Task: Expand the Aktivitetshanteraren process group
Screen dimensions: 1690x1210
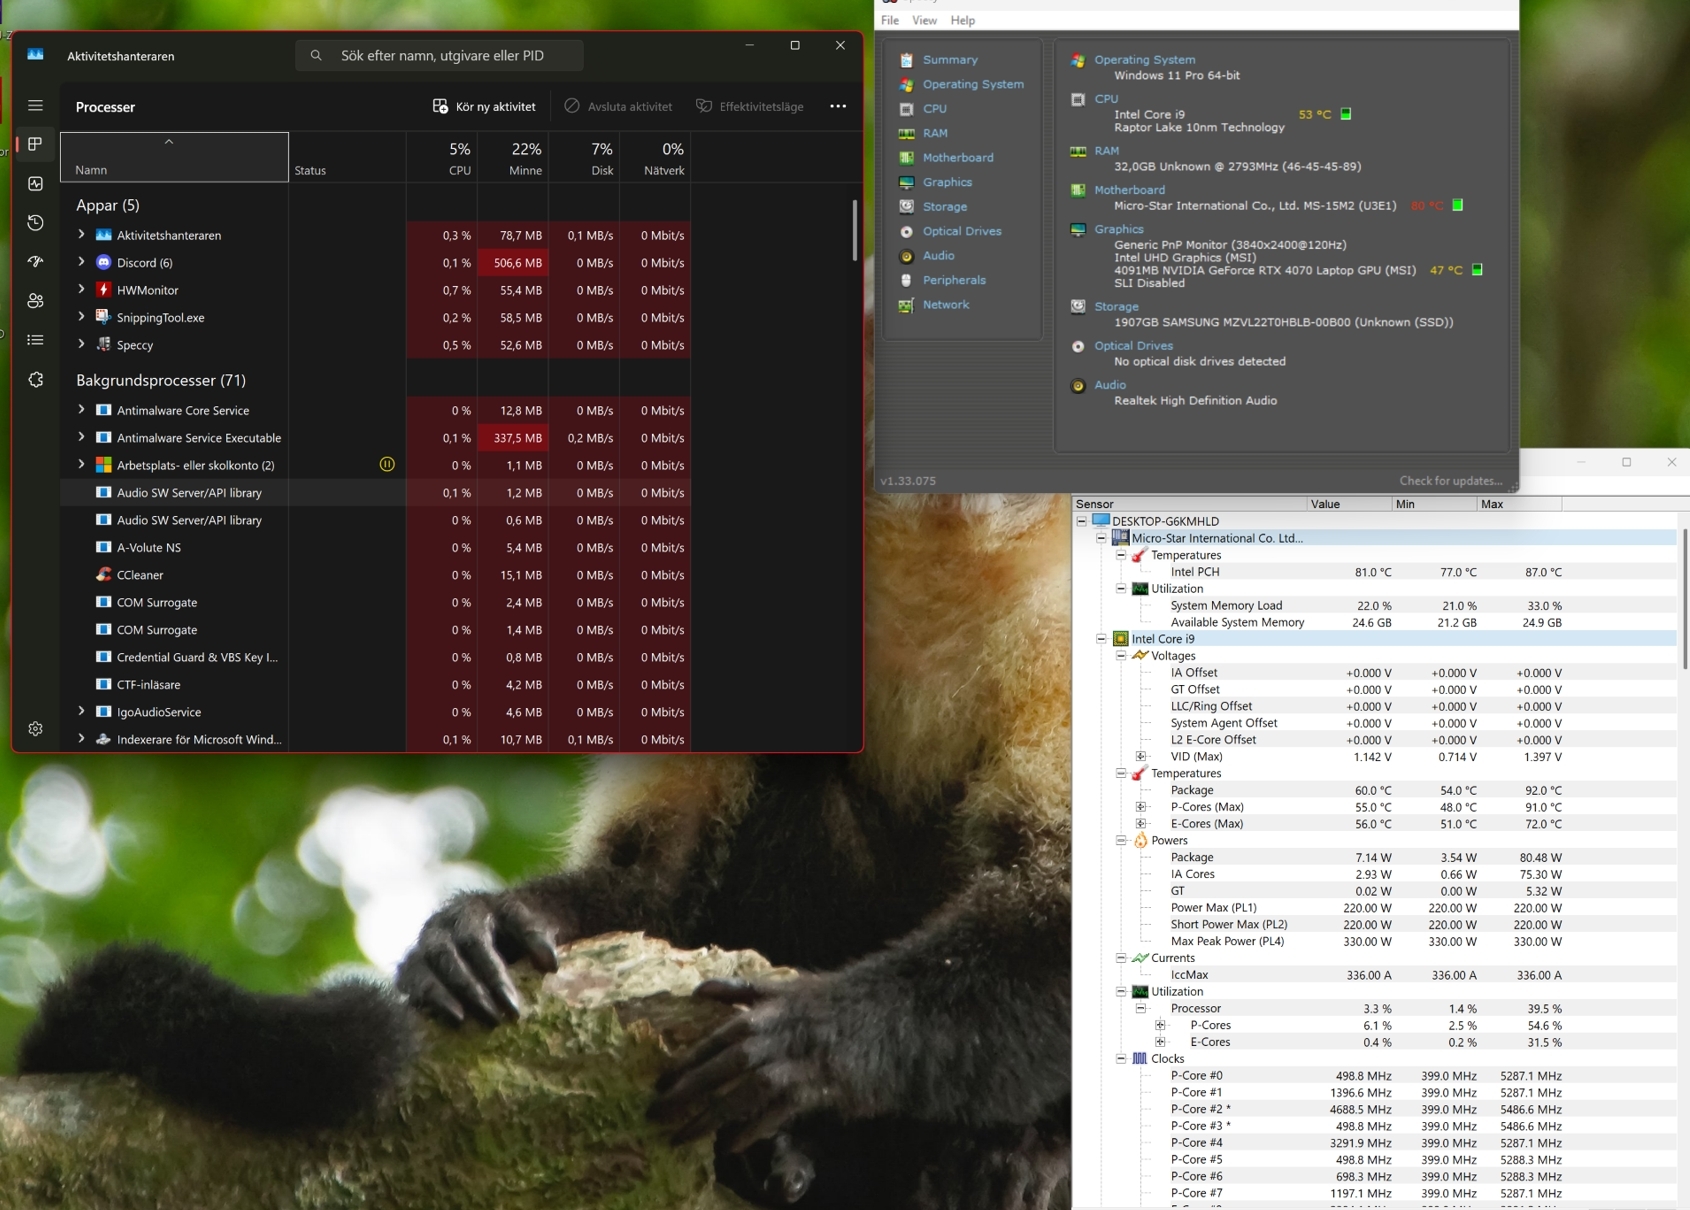Action: (x=81, y=235)
